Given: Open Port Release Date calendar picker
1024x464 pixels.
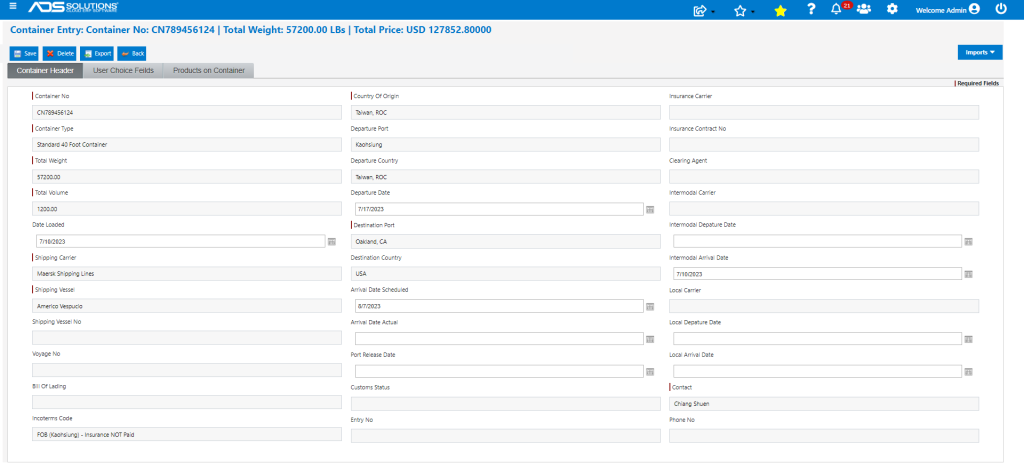Looking at the screenshot, I should point(650,371).
